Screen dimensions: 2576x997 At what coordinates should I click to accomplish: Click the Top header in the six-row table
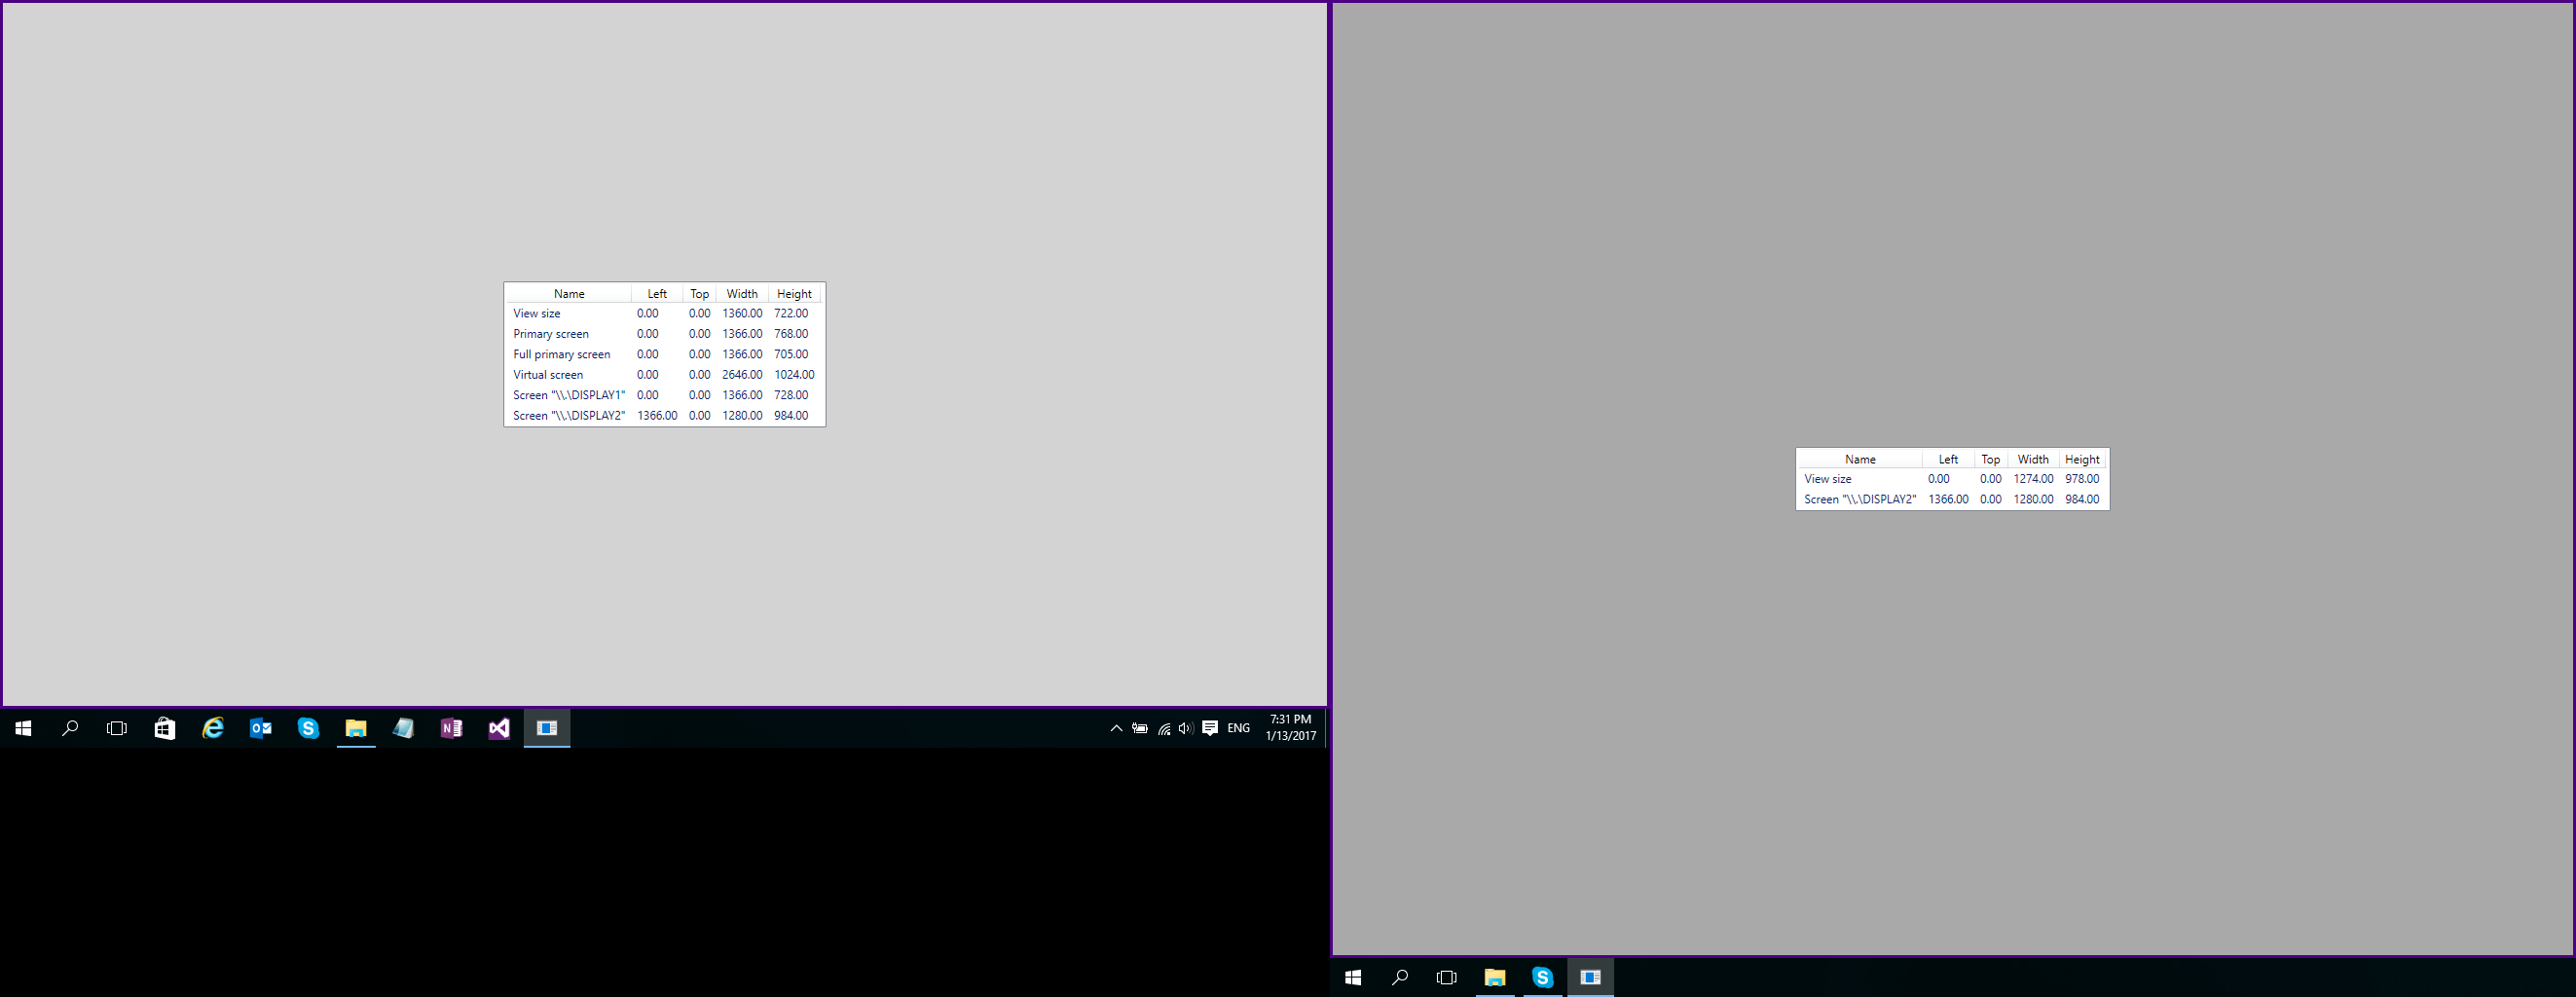pyautogui.click(x=700, y=294)
